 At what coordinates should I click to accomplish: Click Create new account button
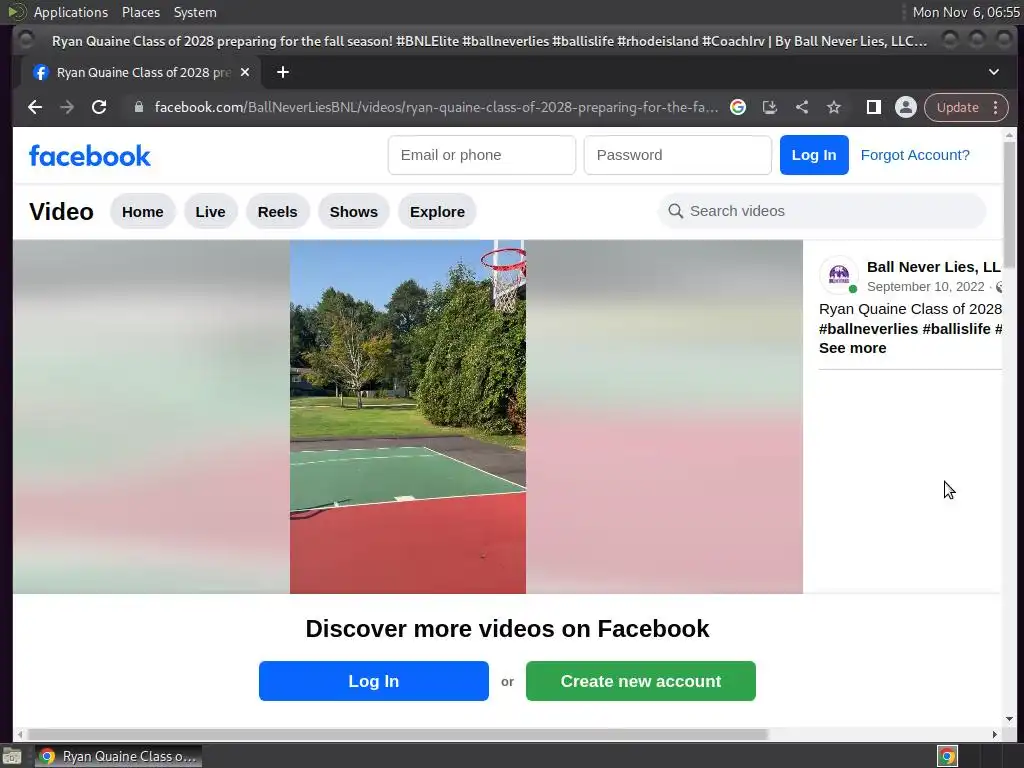coord(641,681)
